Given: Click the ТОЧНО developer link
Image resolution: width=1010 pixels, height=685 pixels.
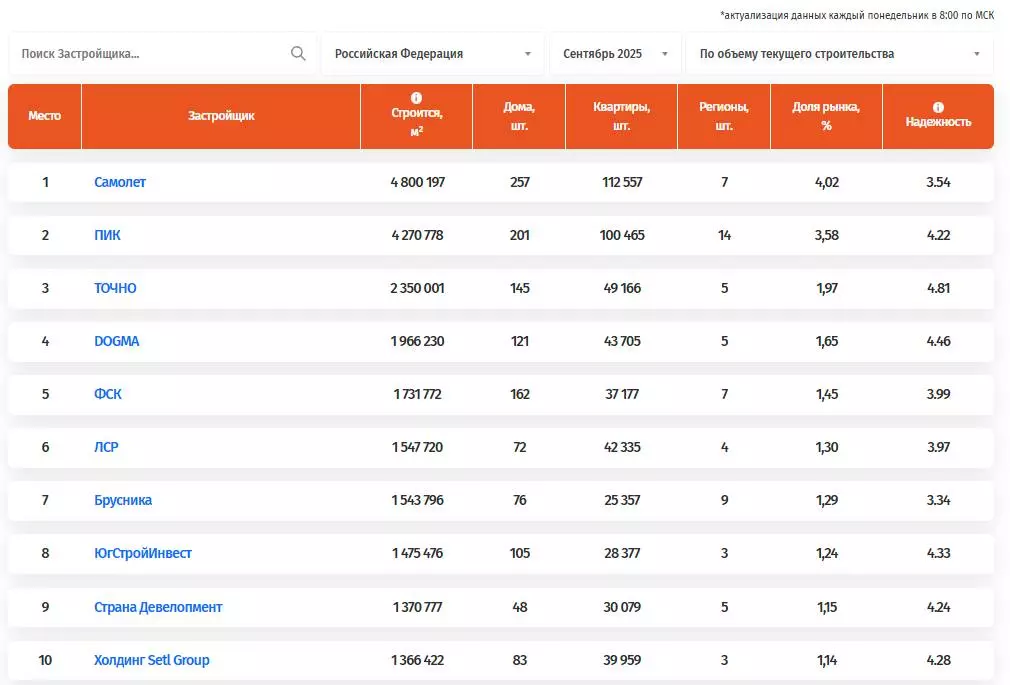Looking at the screenshot, I should (x=115, y=288).
